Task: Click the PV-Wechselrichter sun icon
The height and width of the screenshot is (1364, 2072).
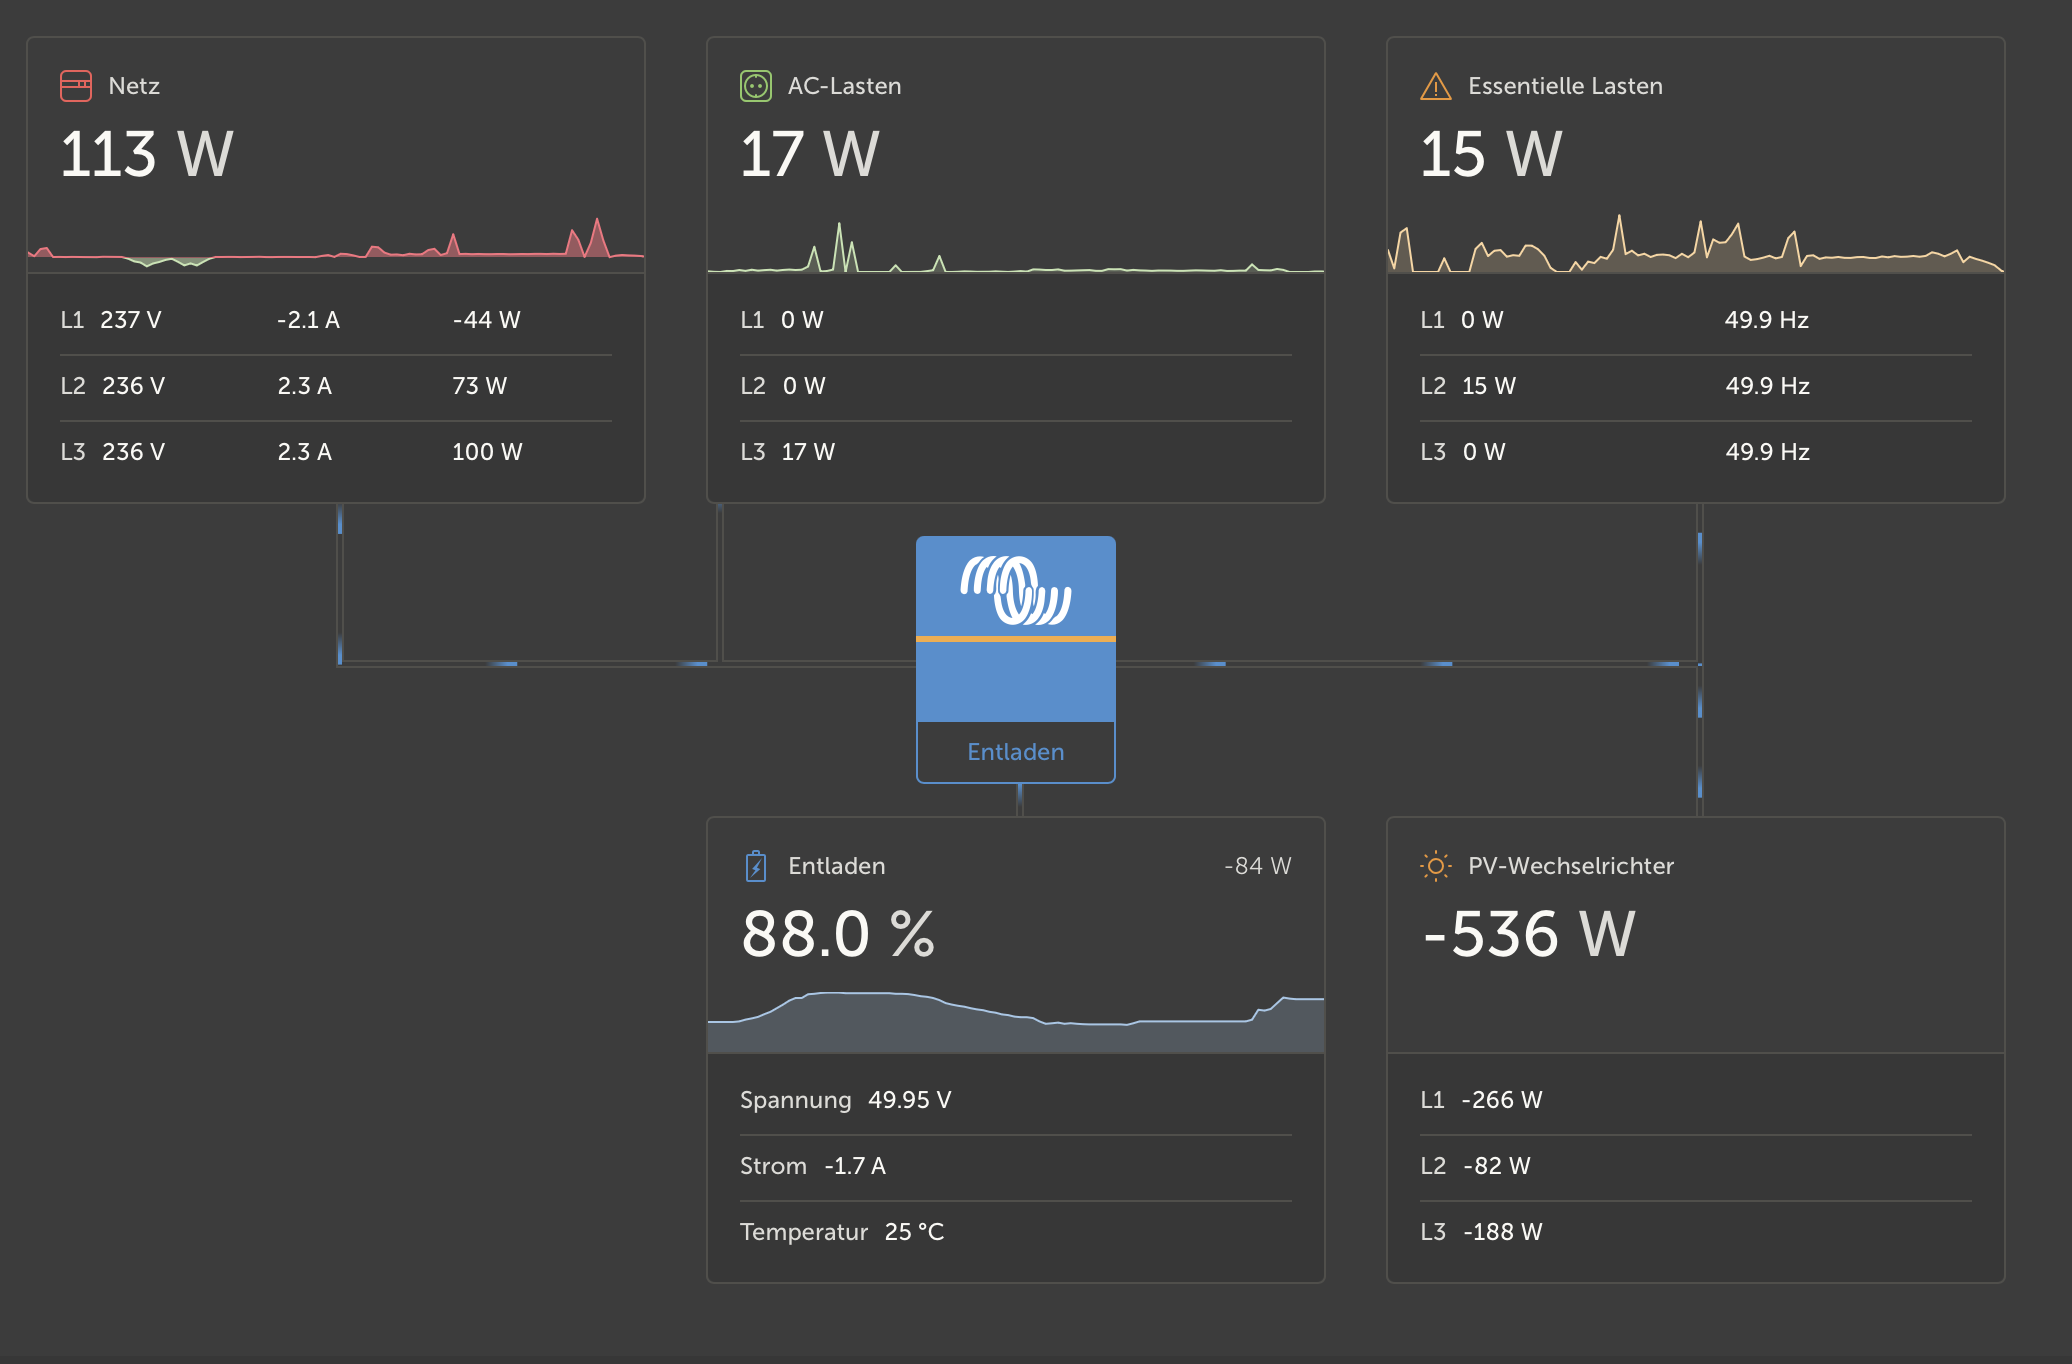Action: (x=1435, y=866)
